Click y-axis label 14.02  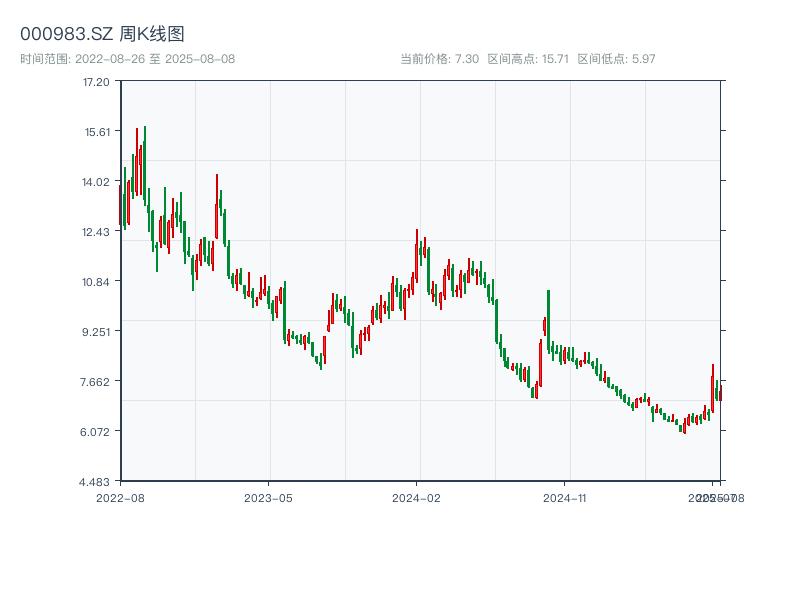click(96, 182)
